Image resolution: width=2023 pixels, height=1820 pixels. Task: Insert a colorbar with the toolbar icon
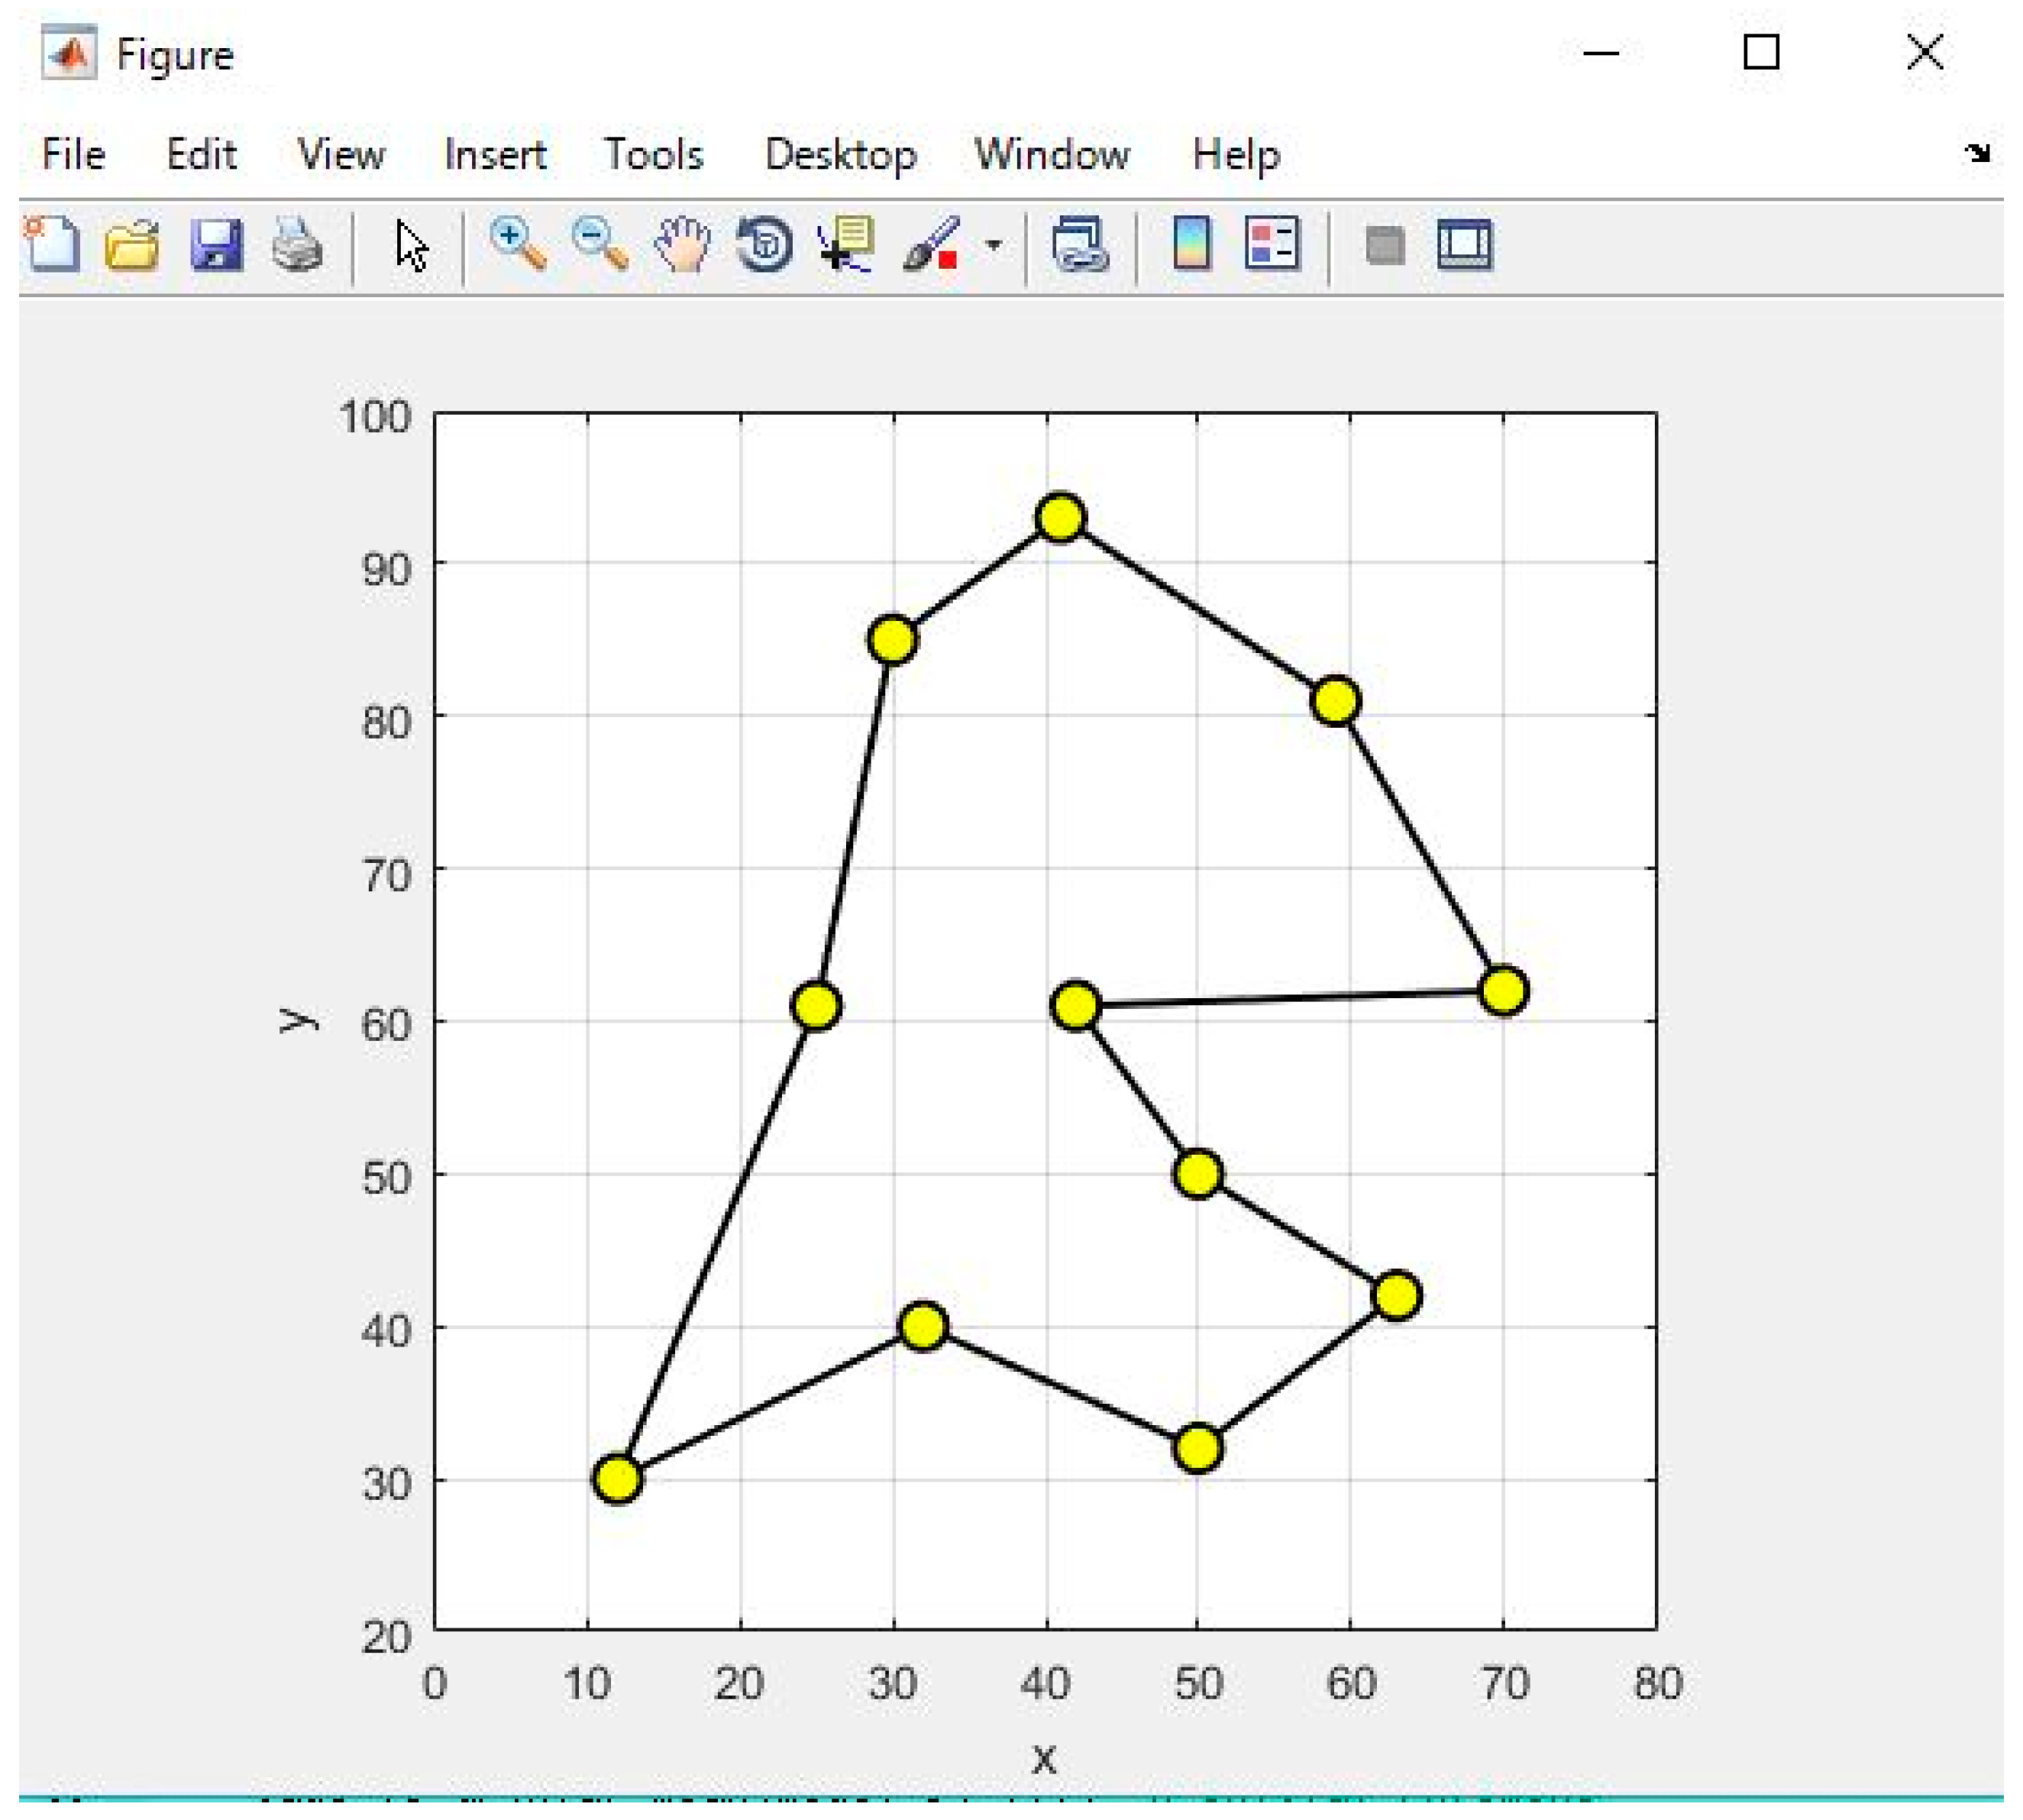tap(1192, 244)
